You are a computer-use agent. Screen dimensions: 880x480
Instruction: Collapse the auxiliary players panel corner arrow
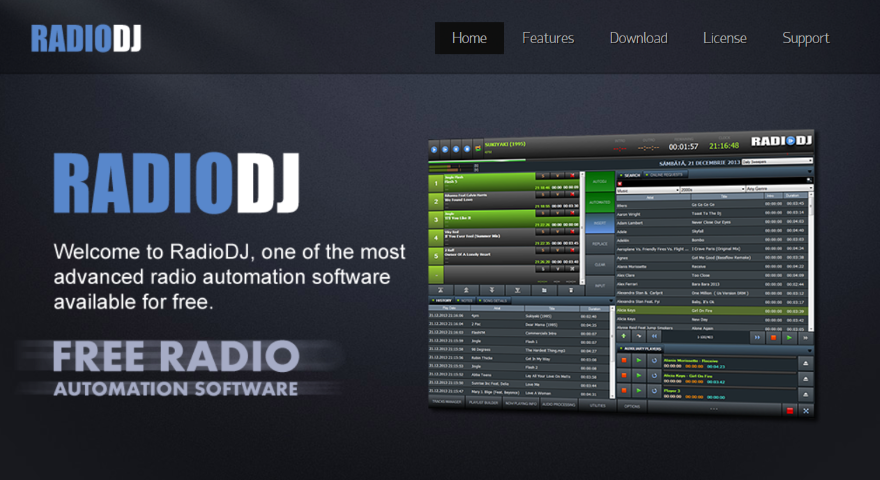[810, 351]
